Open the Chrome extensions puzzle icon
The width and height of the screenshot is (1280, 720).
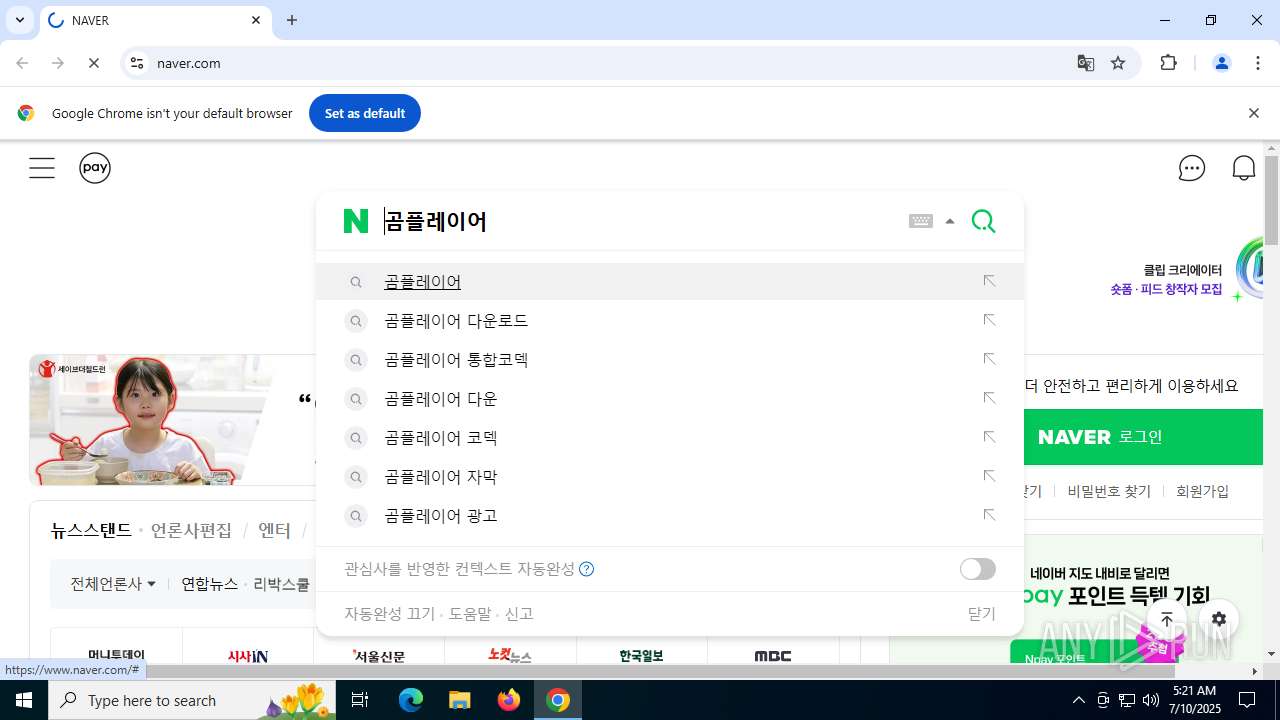click(1168, 63)
